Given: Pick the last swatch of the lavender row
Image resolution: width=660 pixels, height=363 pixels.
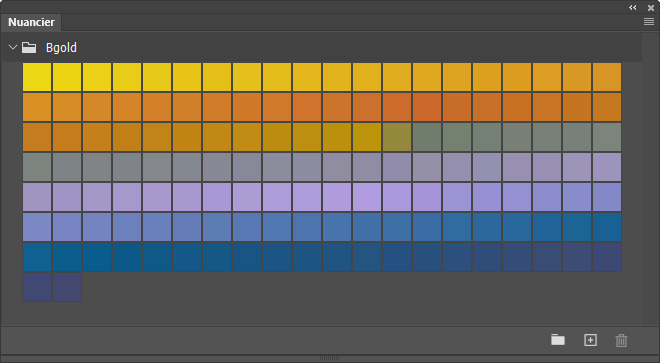Looking at the screenshot, I should 607,197.
